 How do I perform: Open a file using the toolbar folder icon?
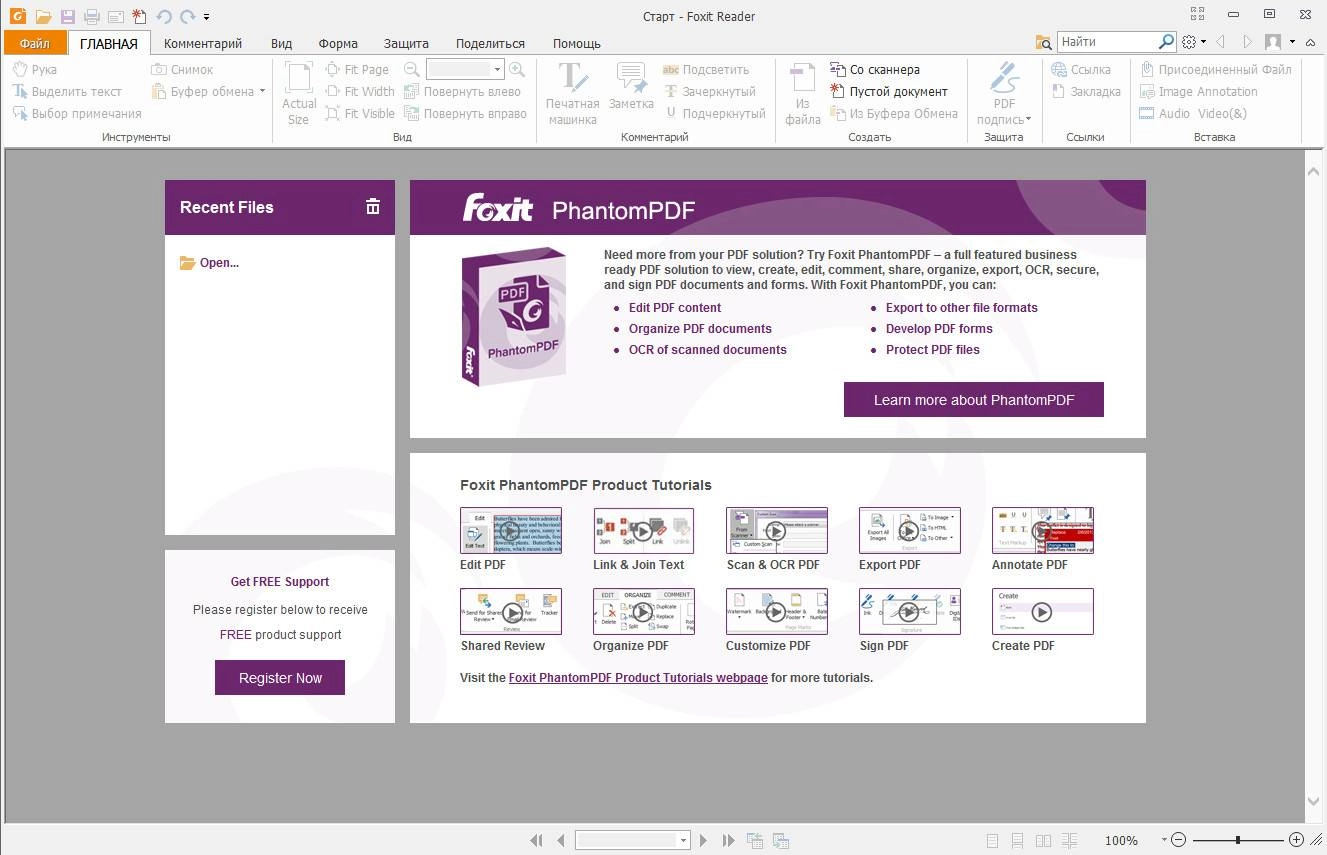43,16
